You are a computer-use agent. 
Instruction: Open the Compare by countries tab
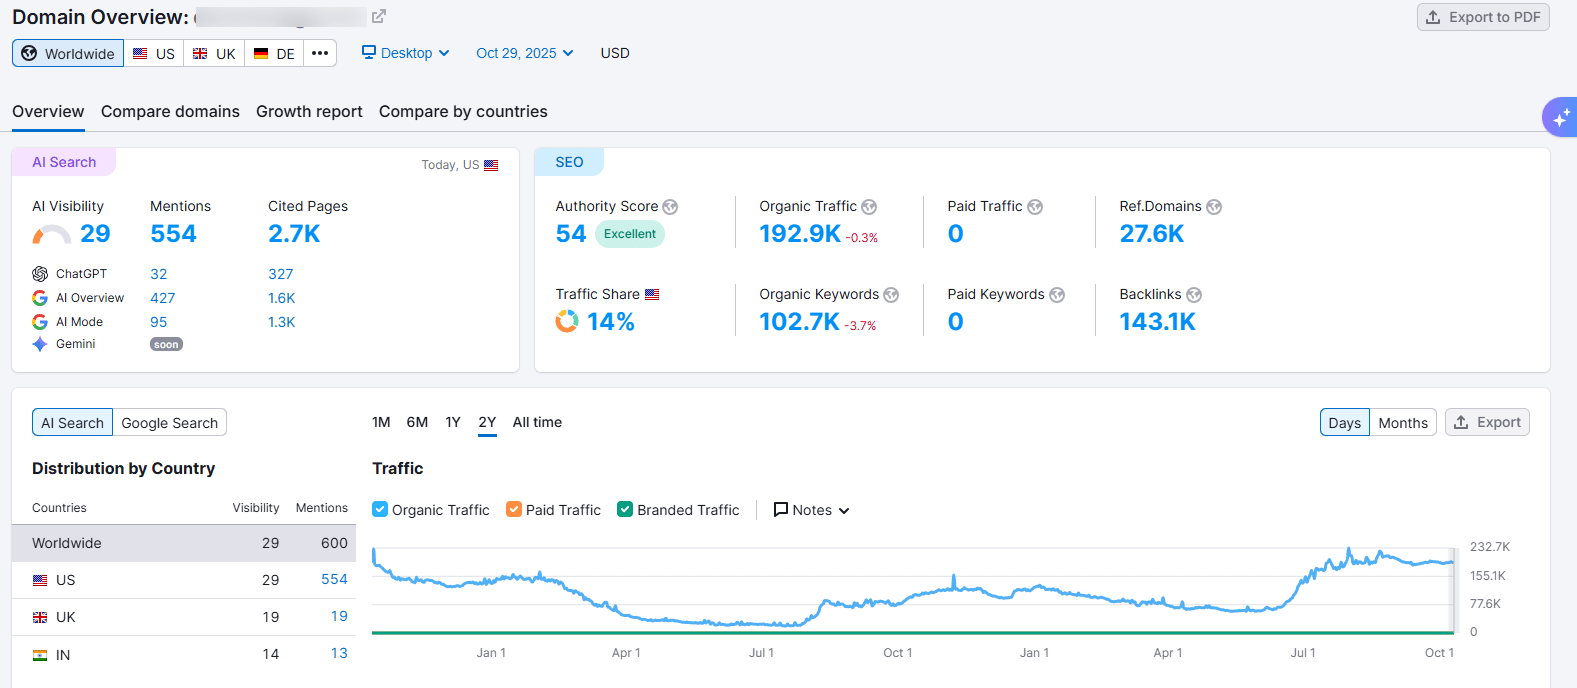click(463, 111)
